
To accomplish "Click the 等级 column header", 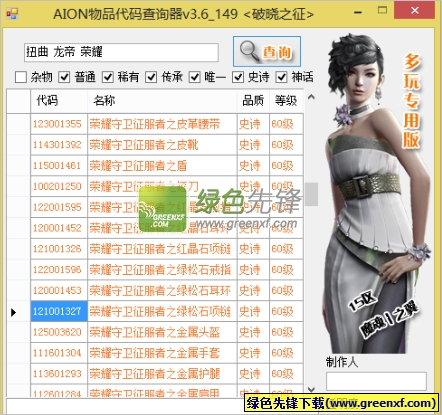I will tap(286, 101).
